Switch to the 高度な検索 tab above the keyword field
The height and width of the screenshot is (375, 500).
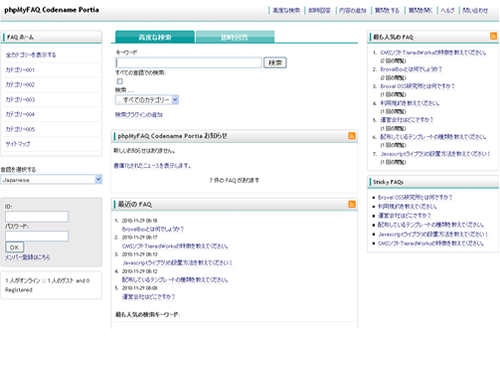[155, 37]
